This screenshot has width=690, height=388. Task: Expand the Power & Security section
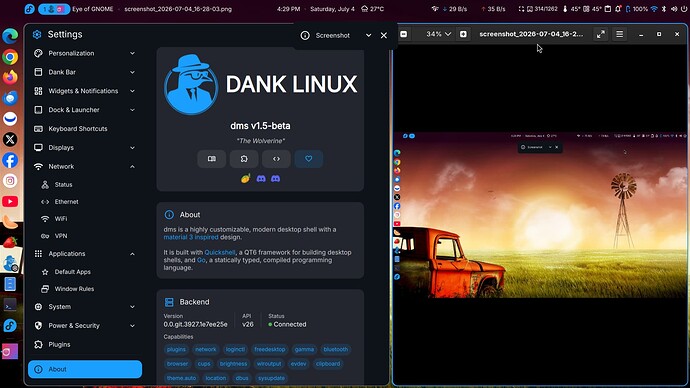[x=84, y=326]
